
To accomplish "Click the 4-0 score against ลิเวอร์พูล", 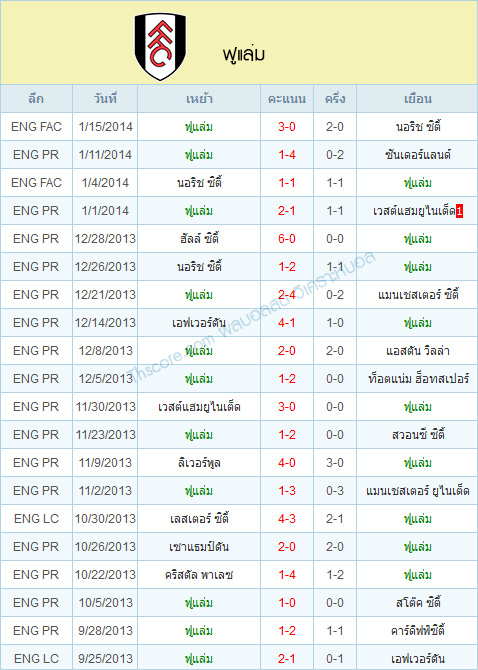I will click(287, 463).
